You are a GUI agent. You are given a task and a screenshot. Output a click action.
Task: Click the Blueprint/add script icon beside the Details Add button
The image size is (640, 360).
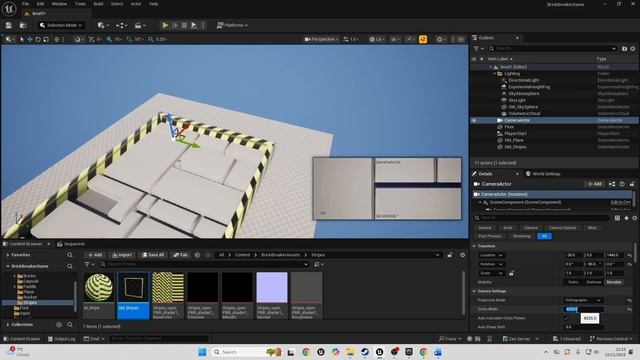point(612,184)
